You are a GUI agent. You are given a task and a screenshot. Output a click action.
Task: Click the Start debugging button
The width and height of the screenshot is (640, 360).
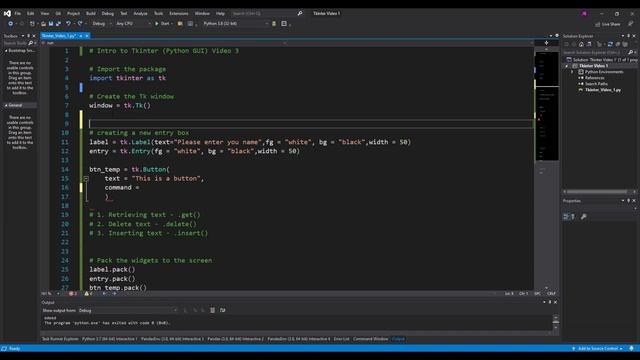tap(162, 24)
